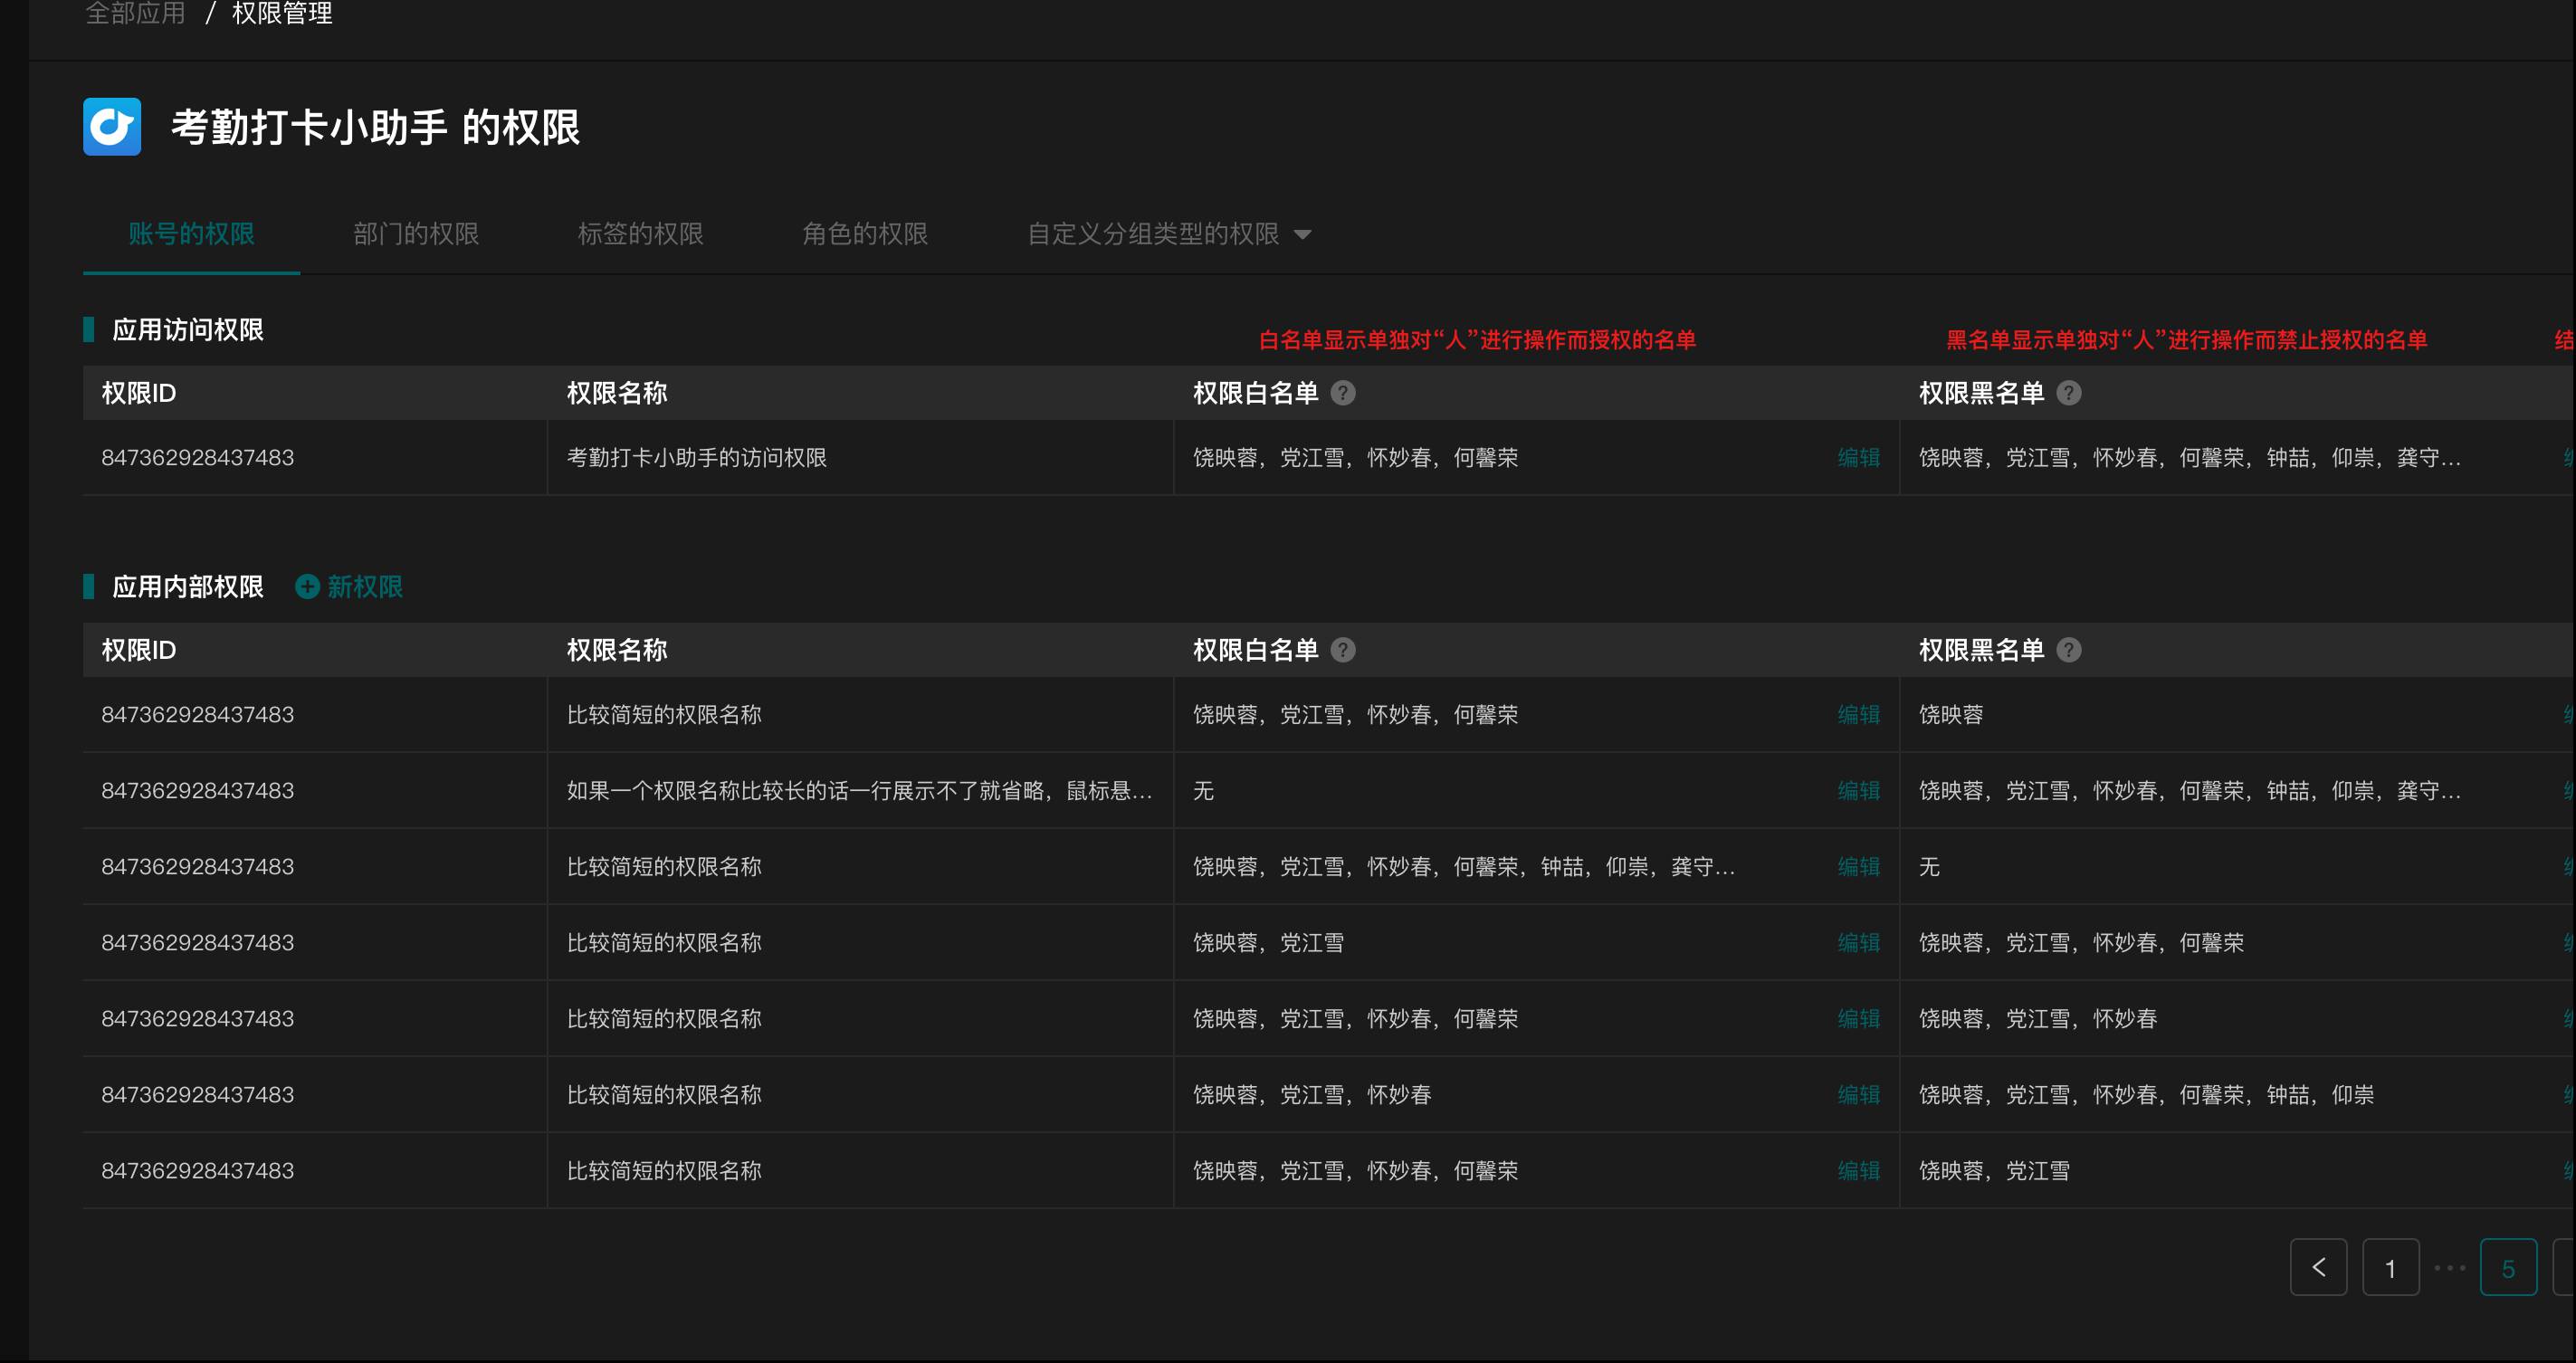Click the plus icon beside 新权限
This screenshot has height=1363, width=2576.
(307, 587)
